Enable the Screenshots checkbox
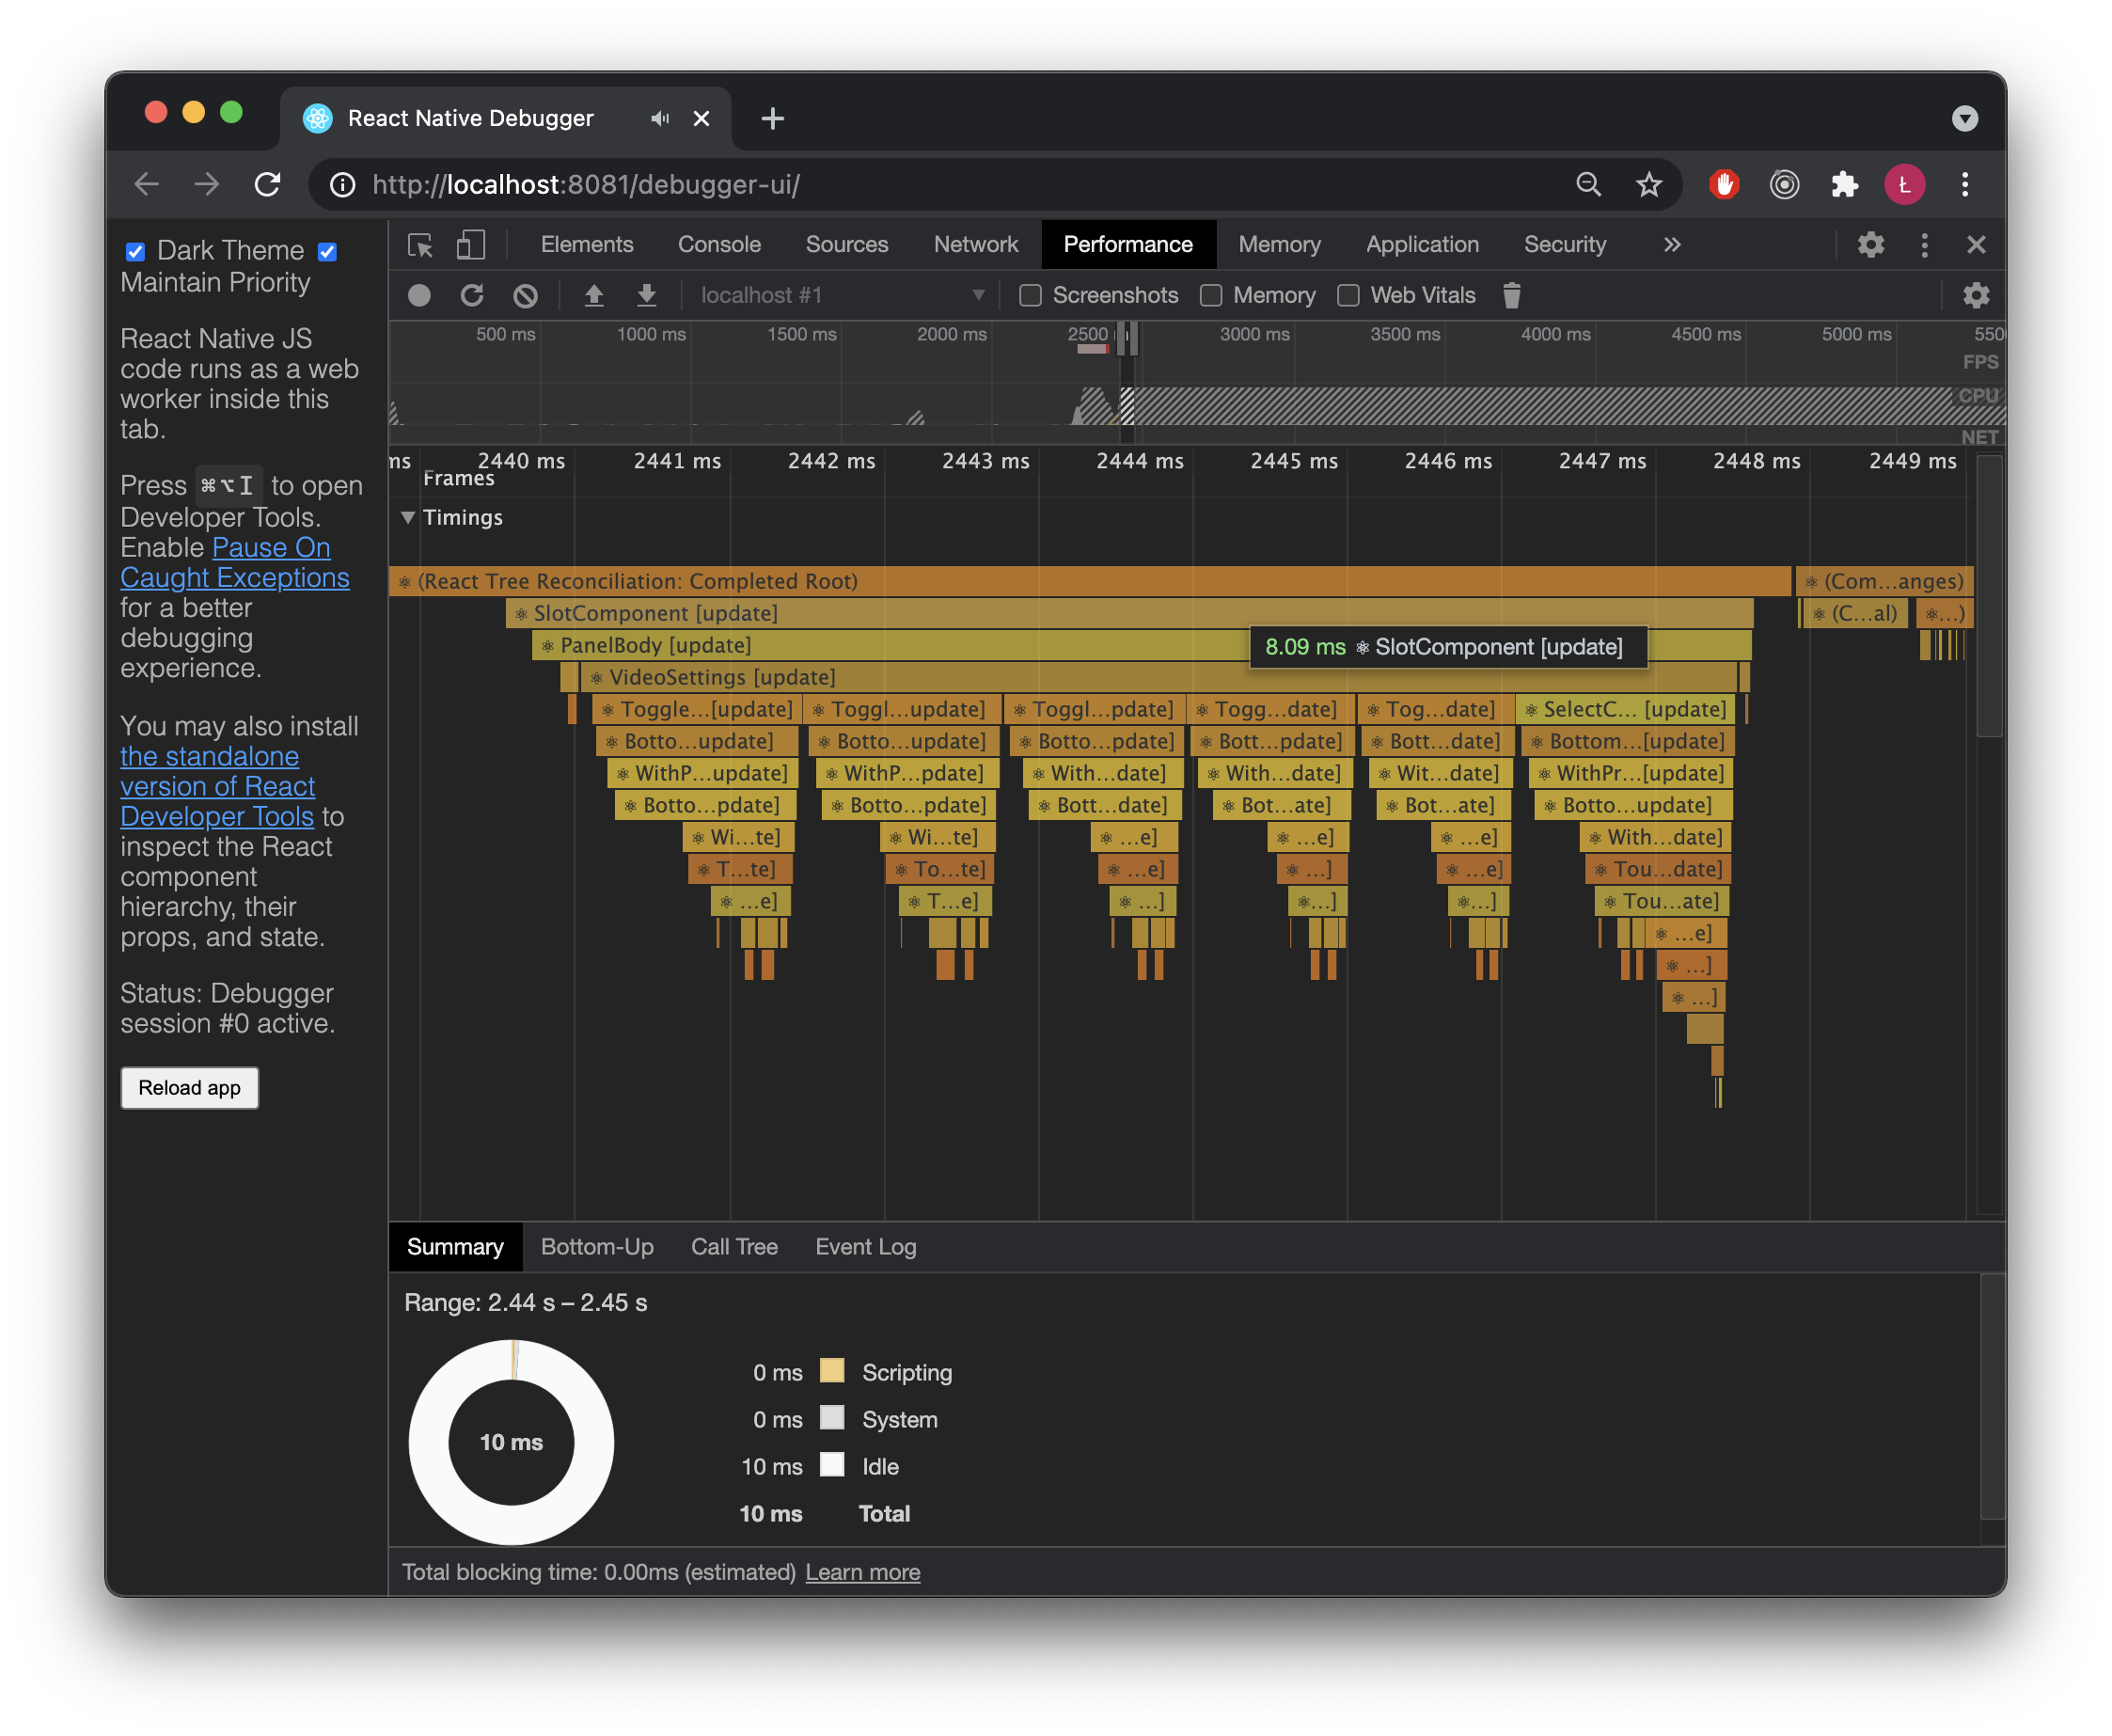The image size is (2112, 1736). click(x=1030, y=295)
